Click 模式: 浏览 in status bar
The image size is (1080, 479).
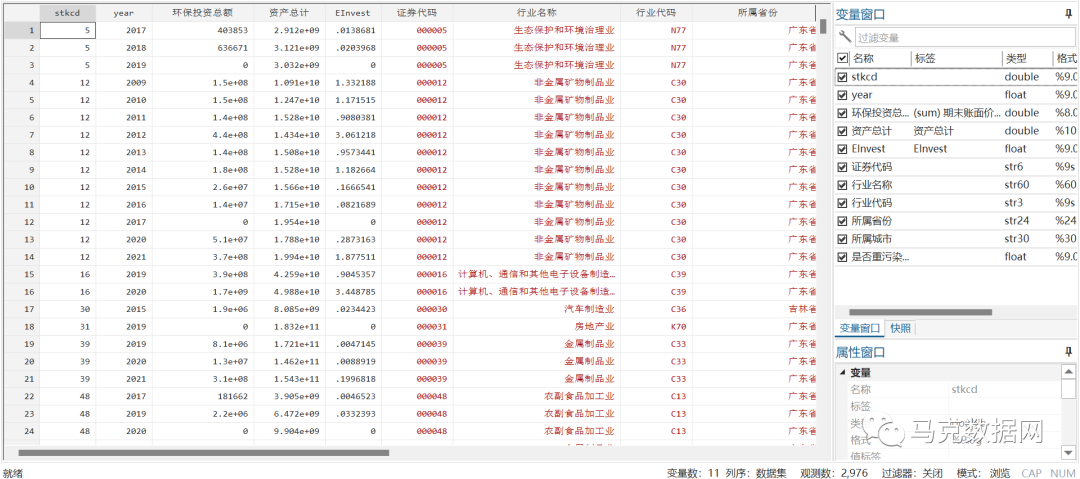[984, 473]
